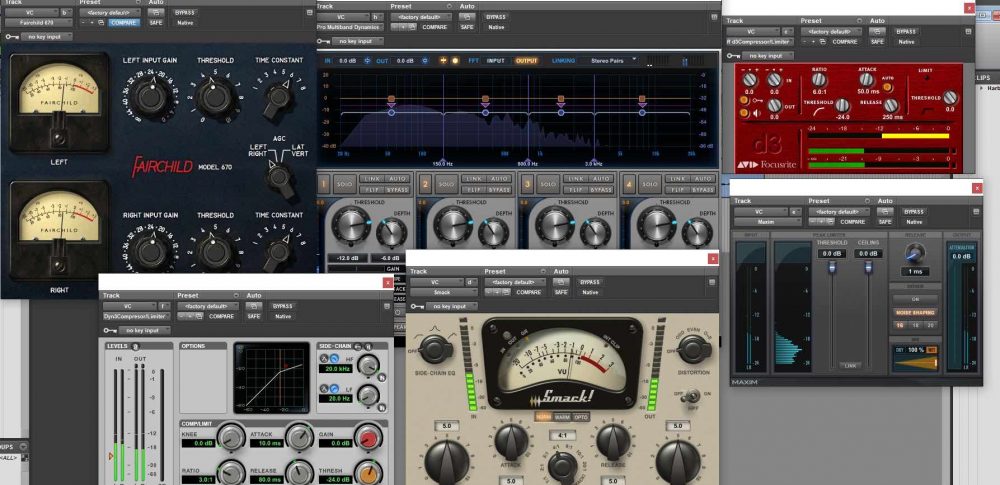Toggle Maxim NOISE SHAPING button

(x=915, y=313)
